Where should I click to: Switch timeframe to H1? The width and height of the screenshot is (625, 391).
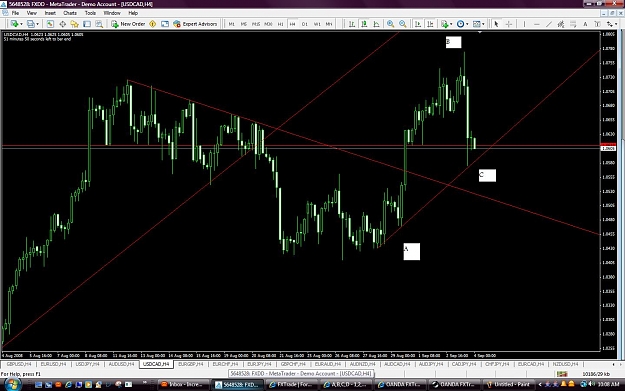(x=281, y=24)
